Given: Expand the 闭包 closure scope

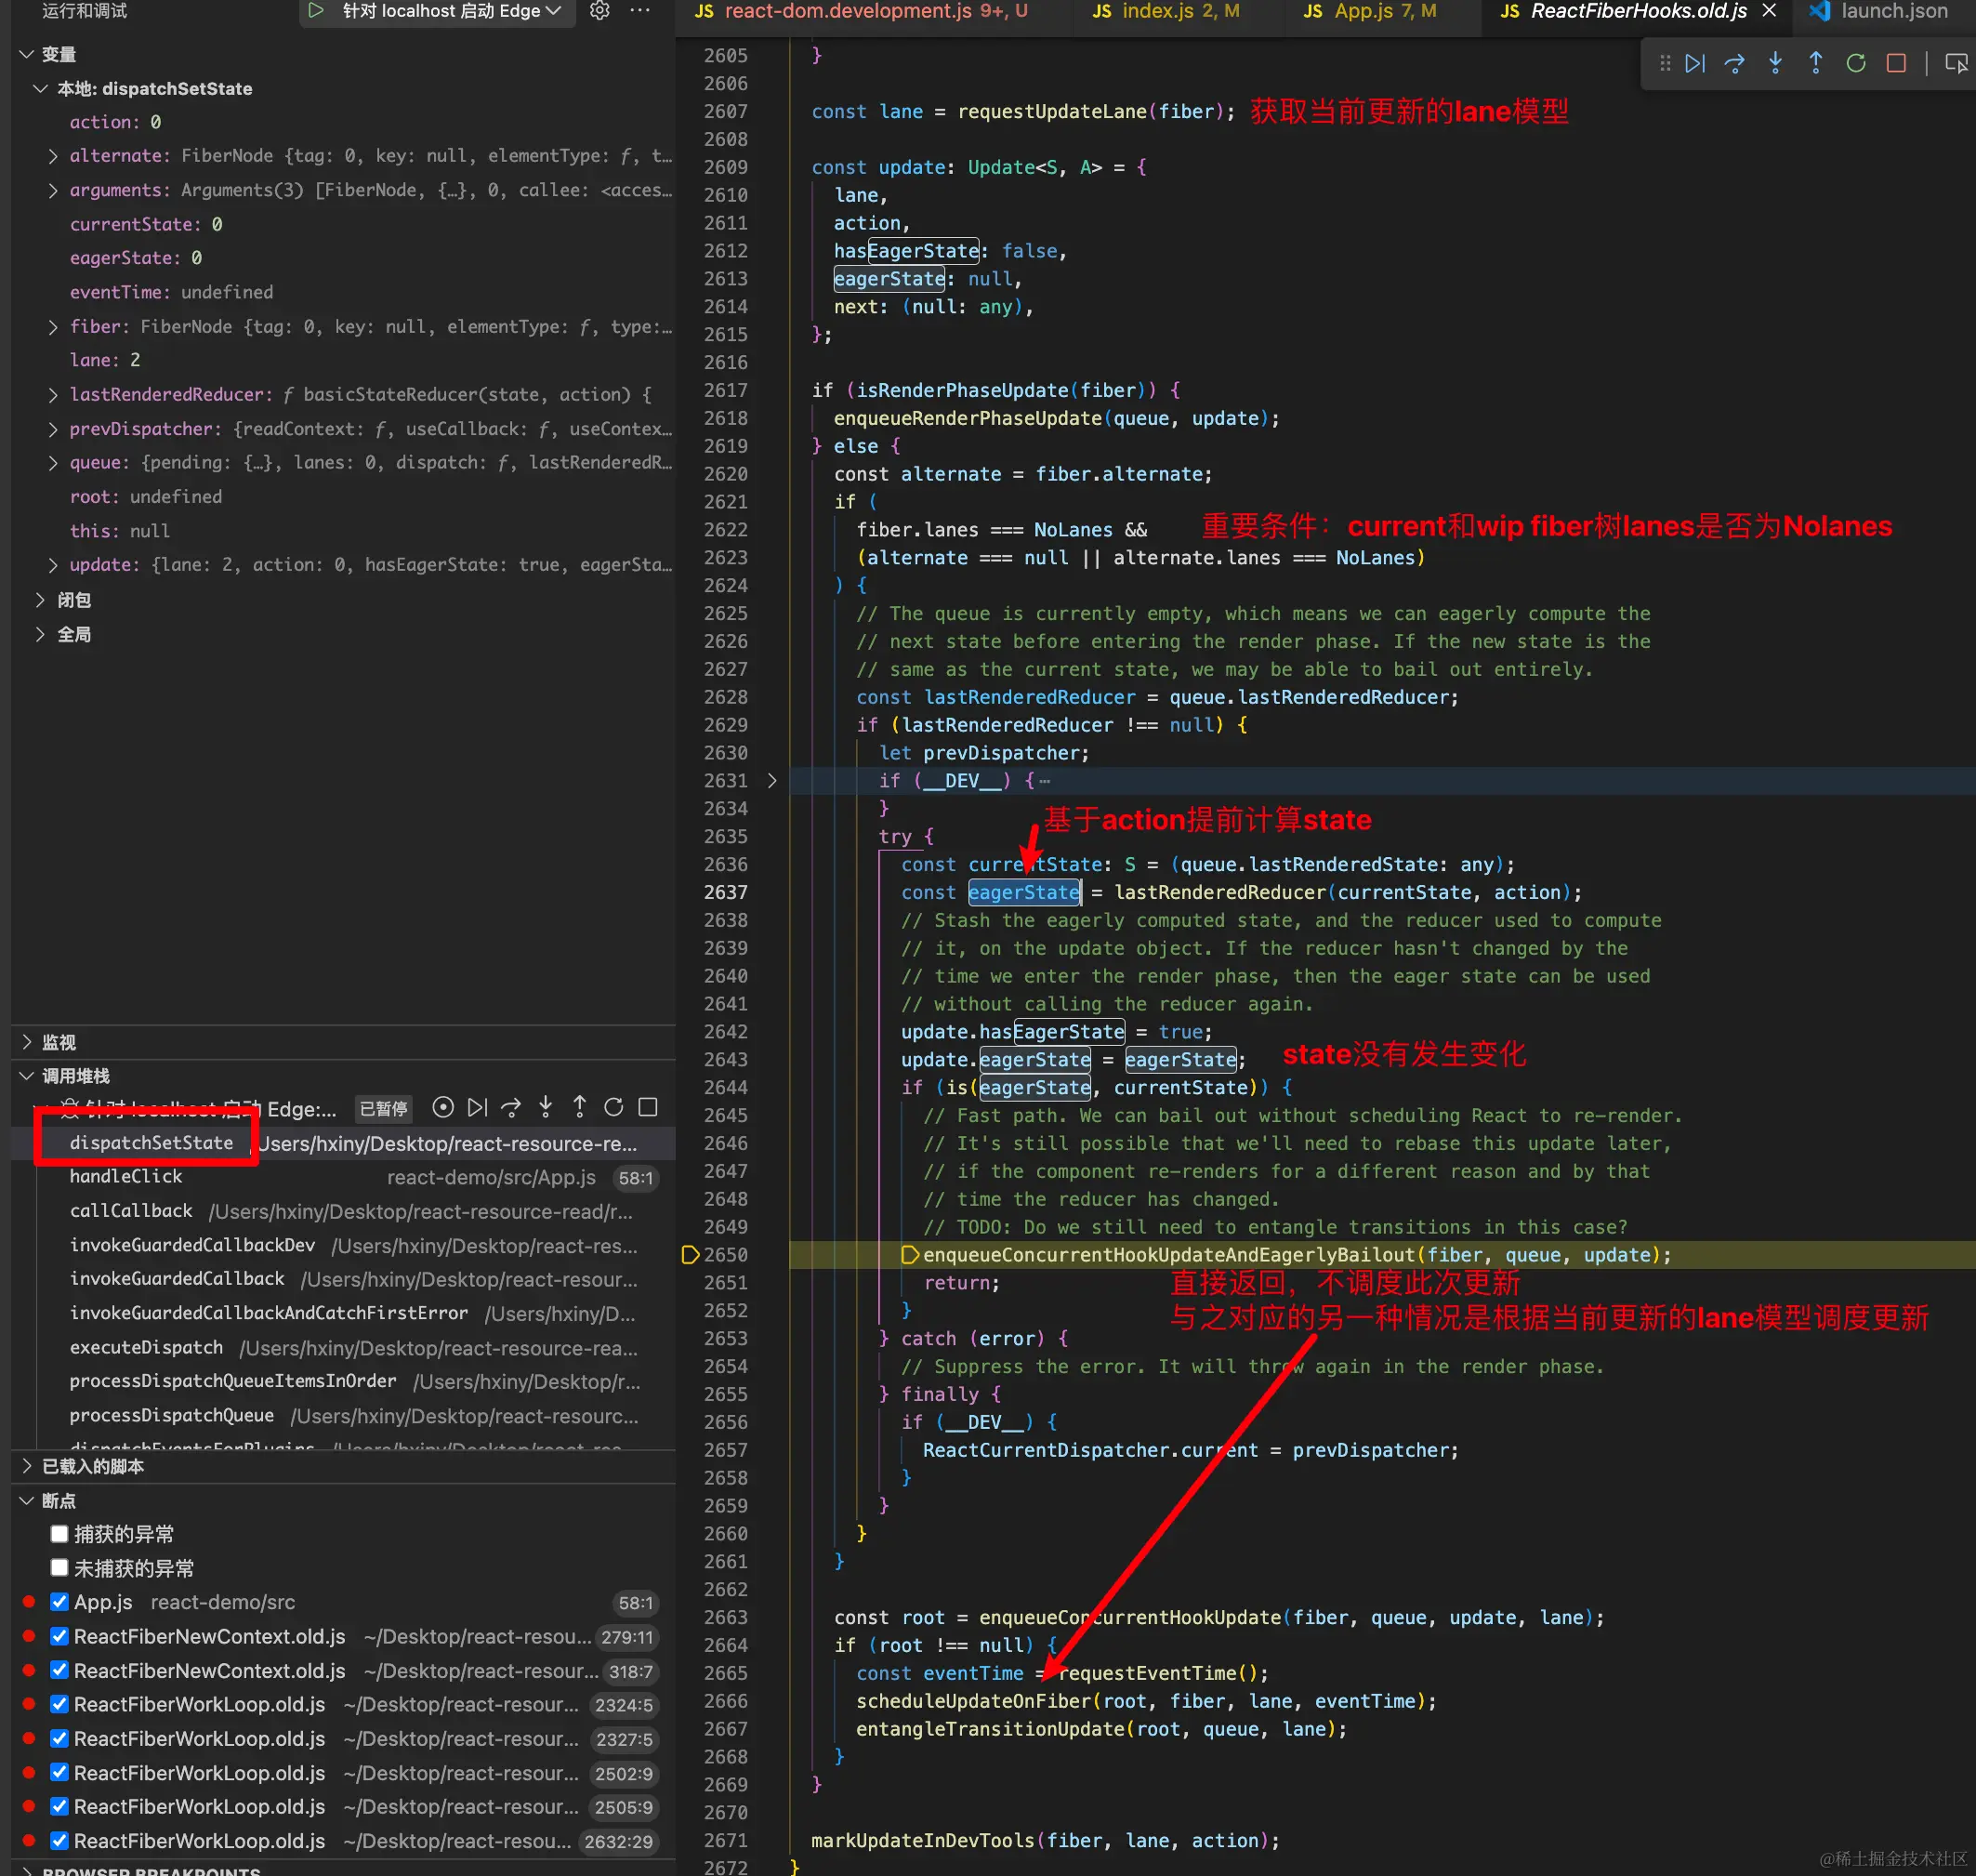Looking at the screenshot, I should pos(41,599).
